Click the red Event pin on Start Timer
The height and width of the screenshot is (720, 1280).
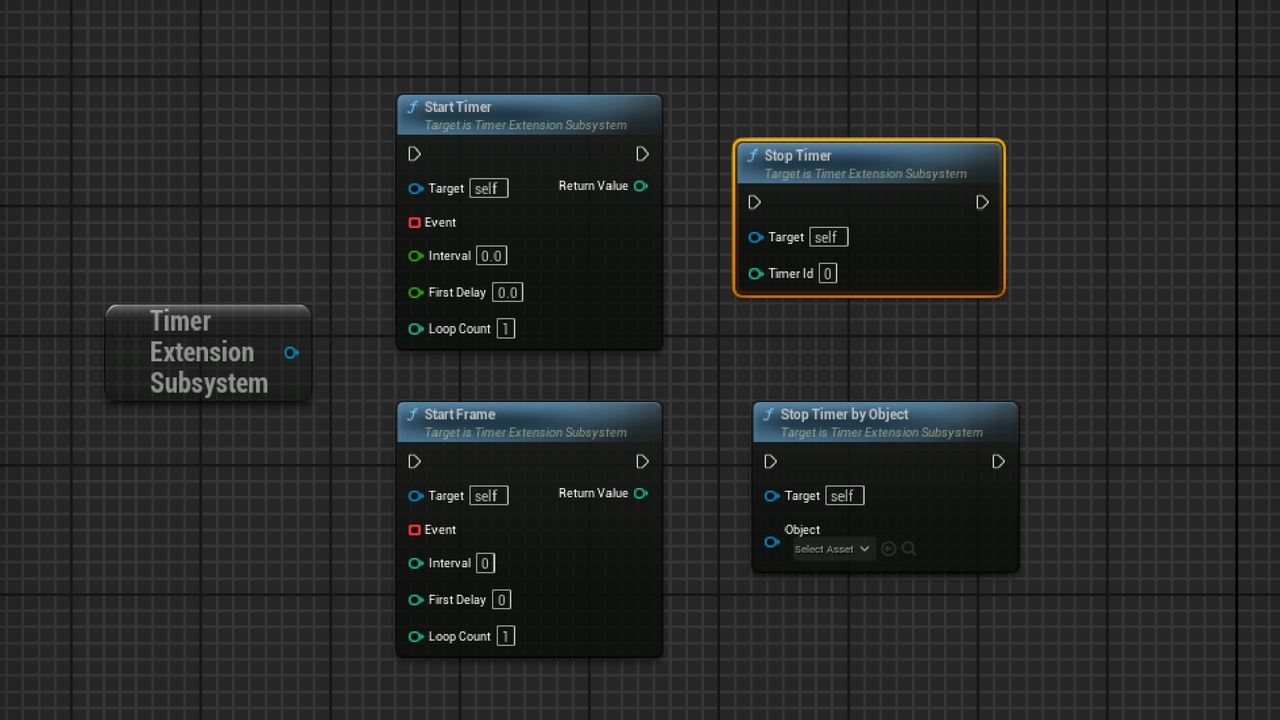(414, 223)
